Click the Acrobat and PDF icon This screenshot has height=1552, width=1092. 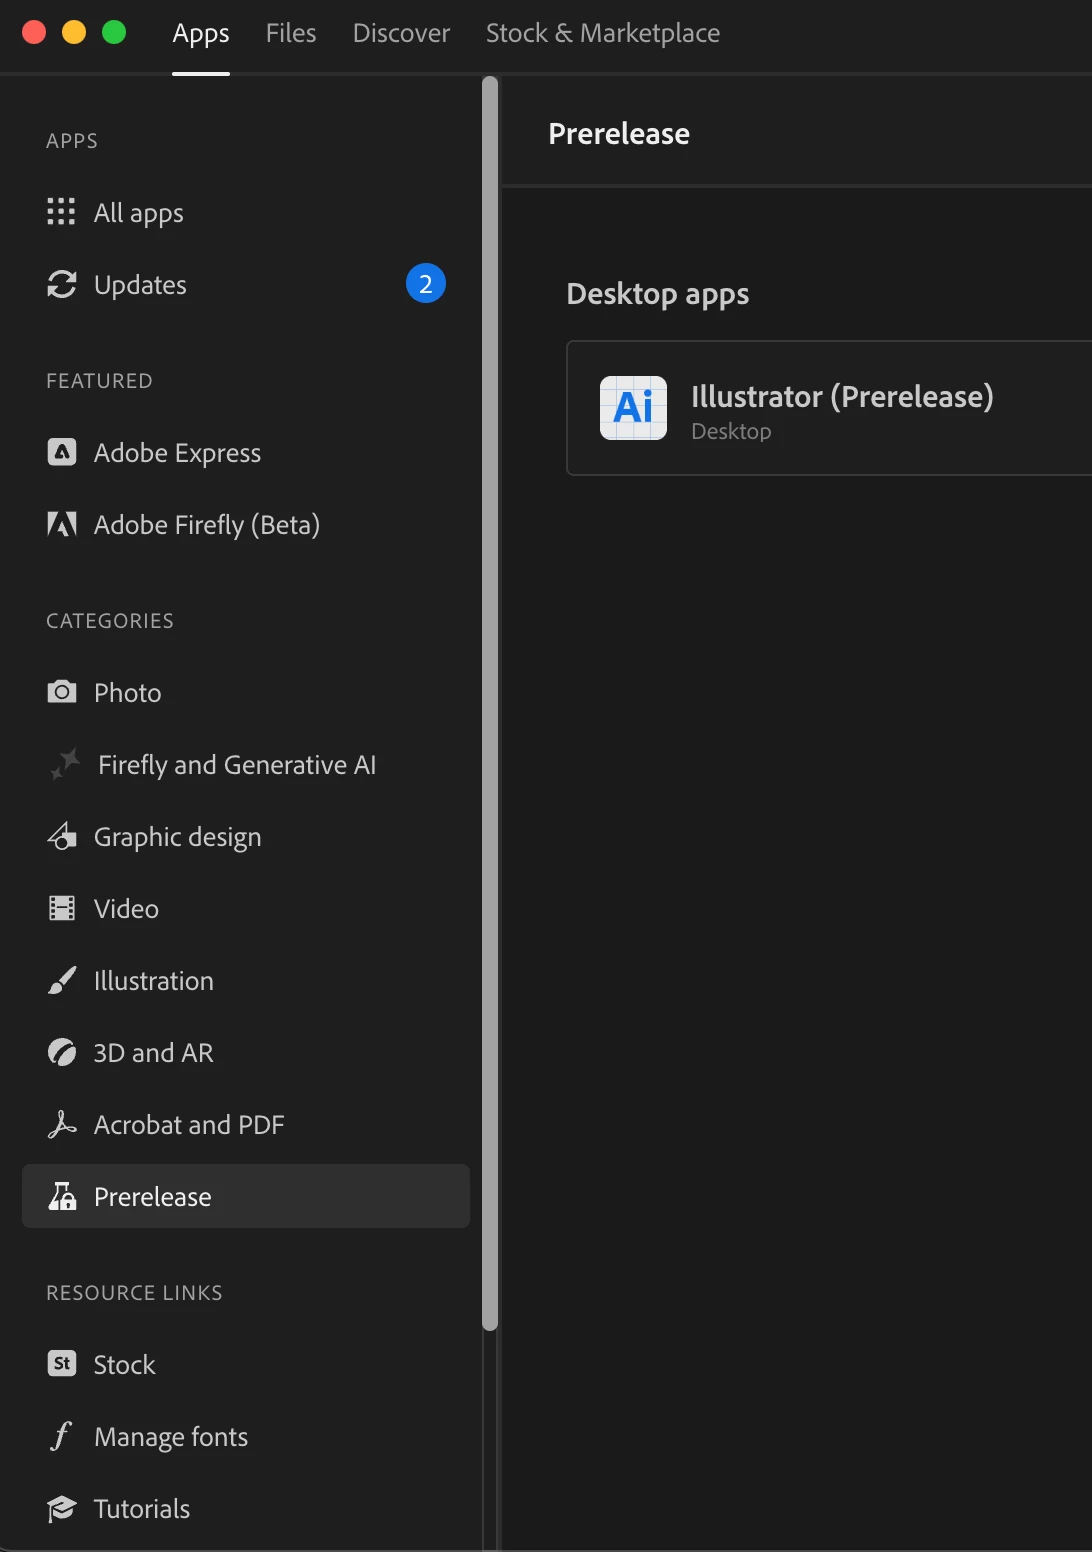click(62, 1124)
